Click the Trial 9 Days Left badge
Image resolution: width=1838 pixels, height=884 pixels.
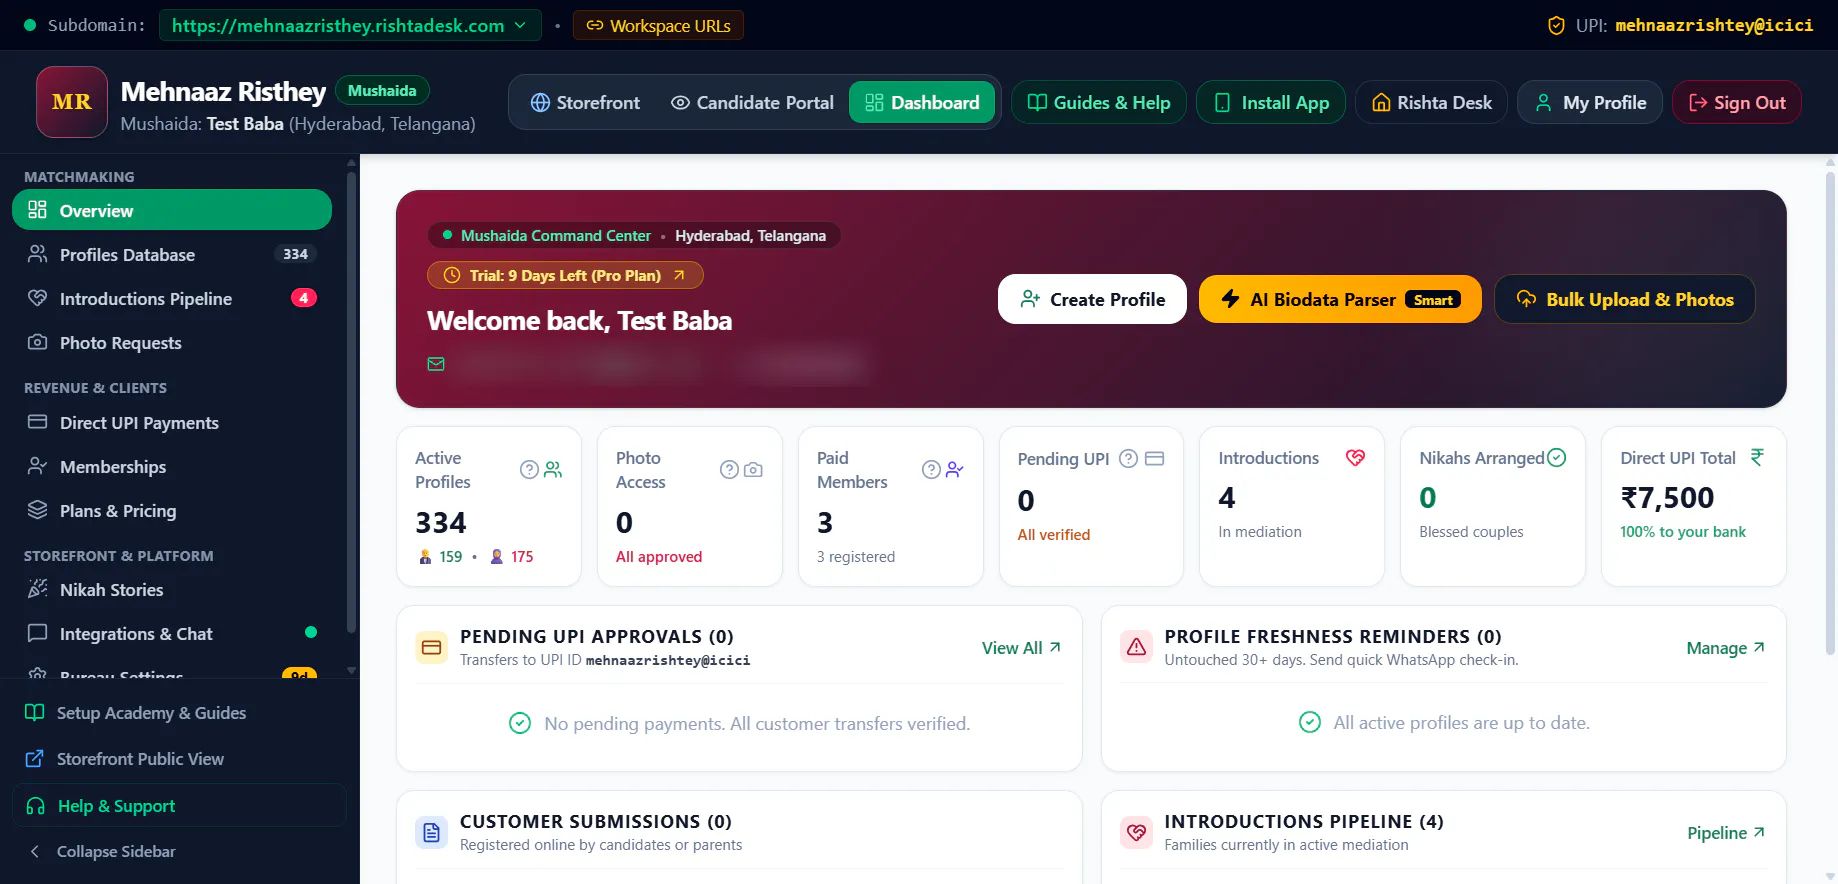(x=565, y=275)
